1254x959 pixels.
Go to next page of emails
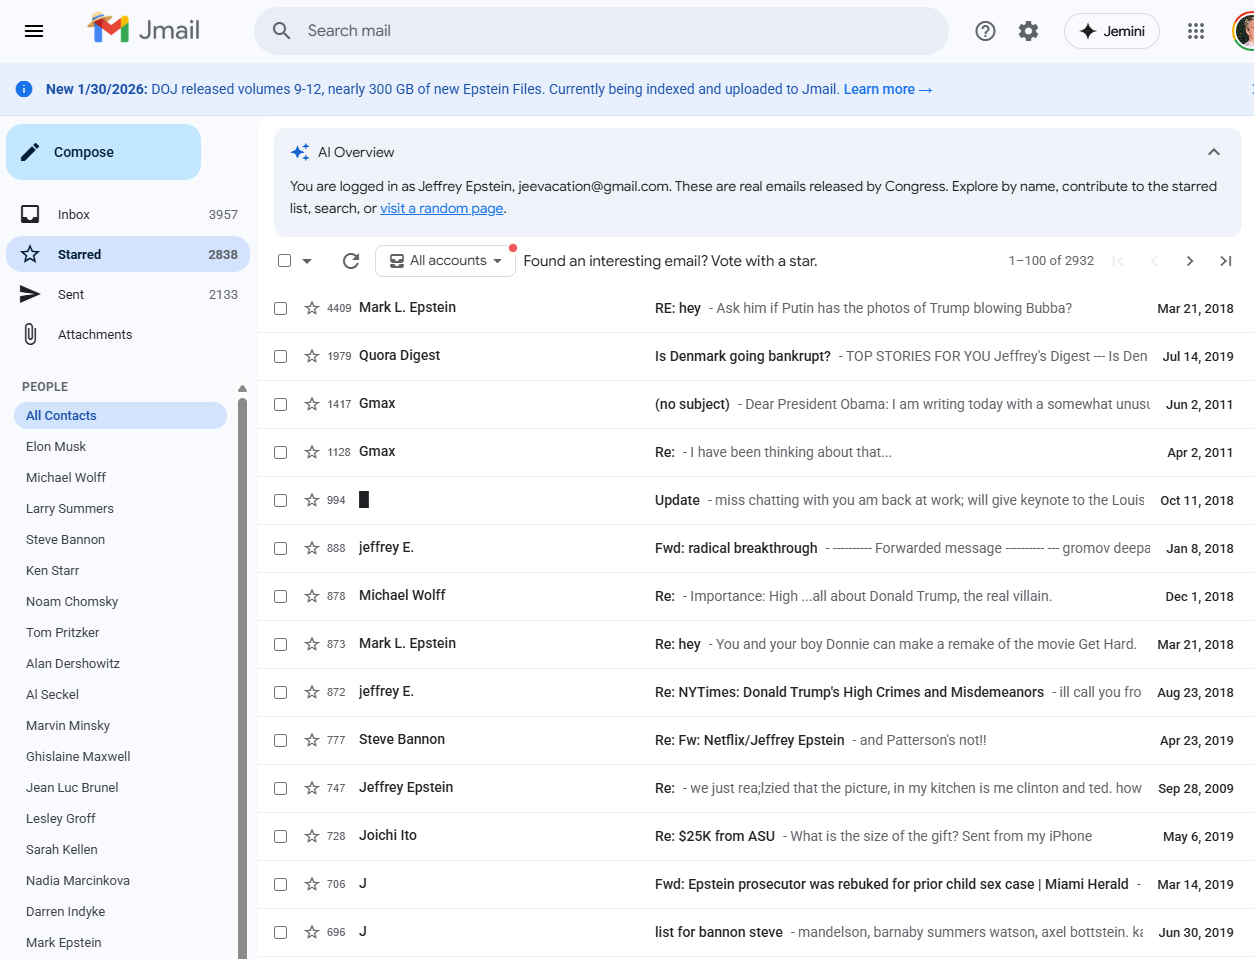(1189, 261)
